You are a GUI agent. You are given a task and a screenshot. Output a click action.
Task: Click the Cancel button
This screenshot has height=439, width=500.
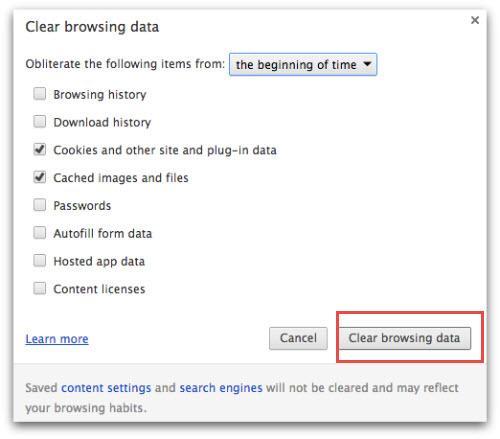point(298,338)
